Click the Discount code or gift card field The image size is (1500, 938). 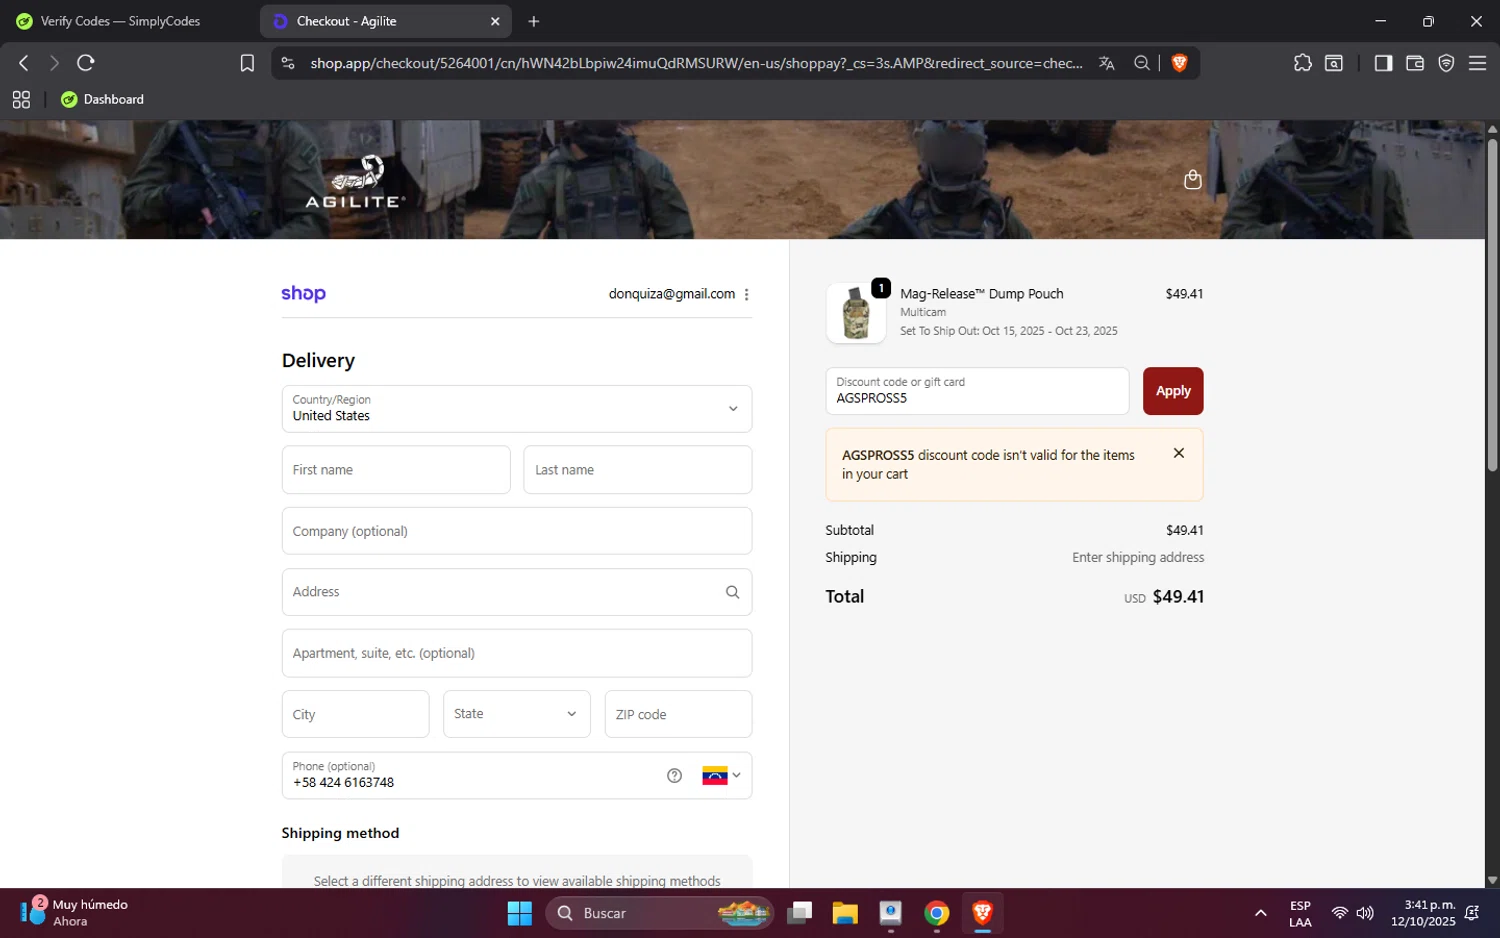(977, 391)
